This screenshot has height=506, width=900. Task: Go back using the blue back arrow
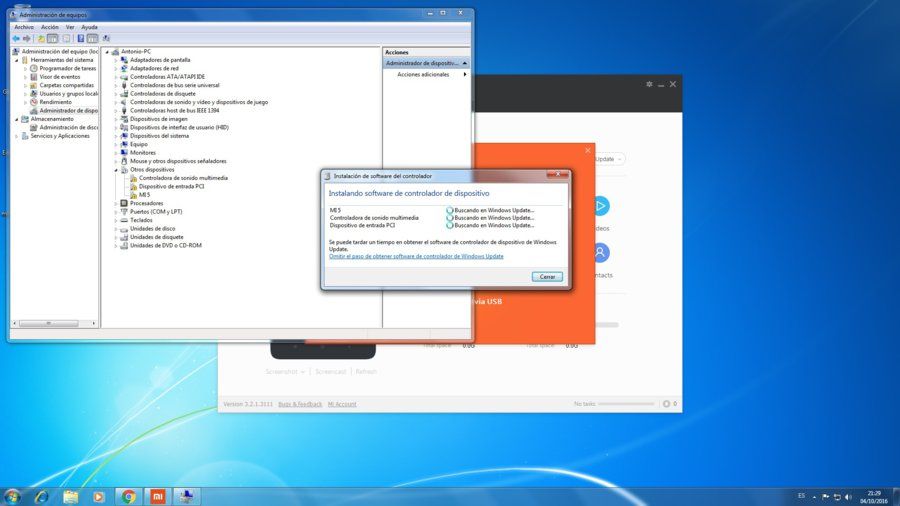(16, 38)
